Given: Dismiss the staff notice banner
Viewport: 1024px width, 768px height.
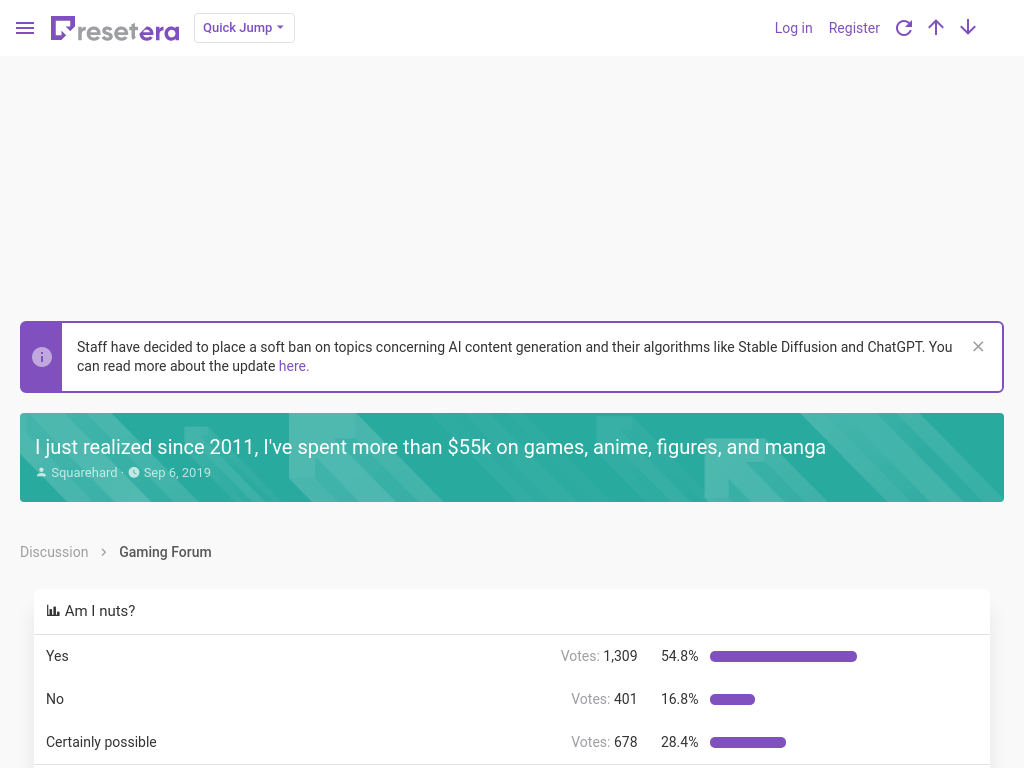Looking at the screenshot, I should 978,347.
